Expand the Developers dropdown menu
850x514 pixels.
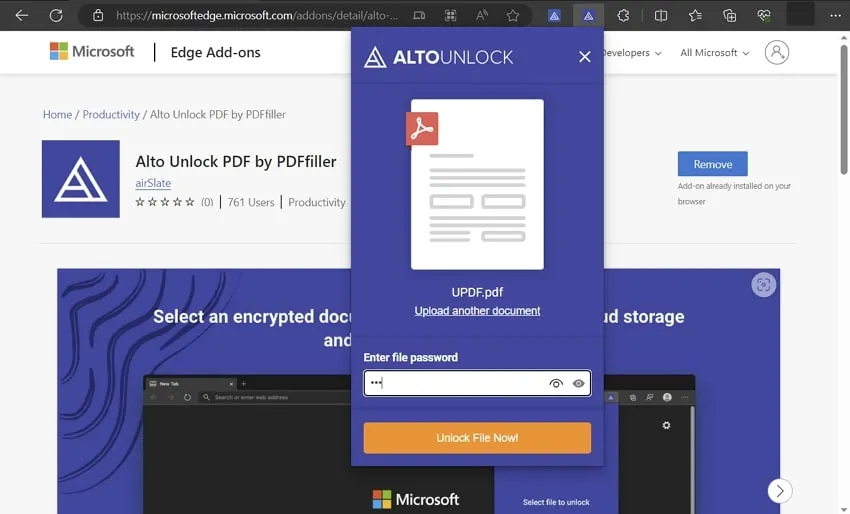(632, 53)
